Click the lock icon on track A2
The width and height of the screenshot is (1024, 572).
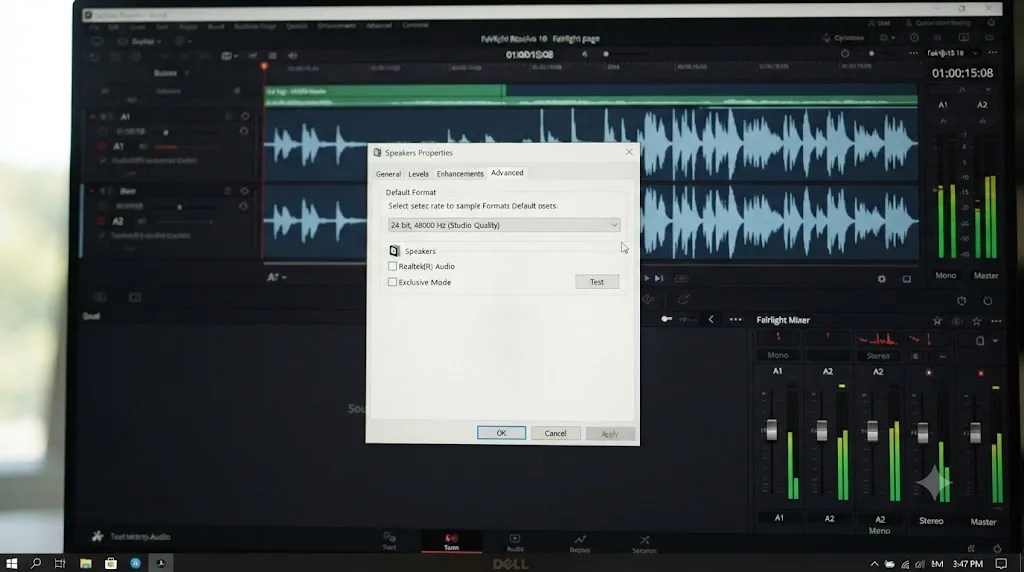(x=227, y=191)
